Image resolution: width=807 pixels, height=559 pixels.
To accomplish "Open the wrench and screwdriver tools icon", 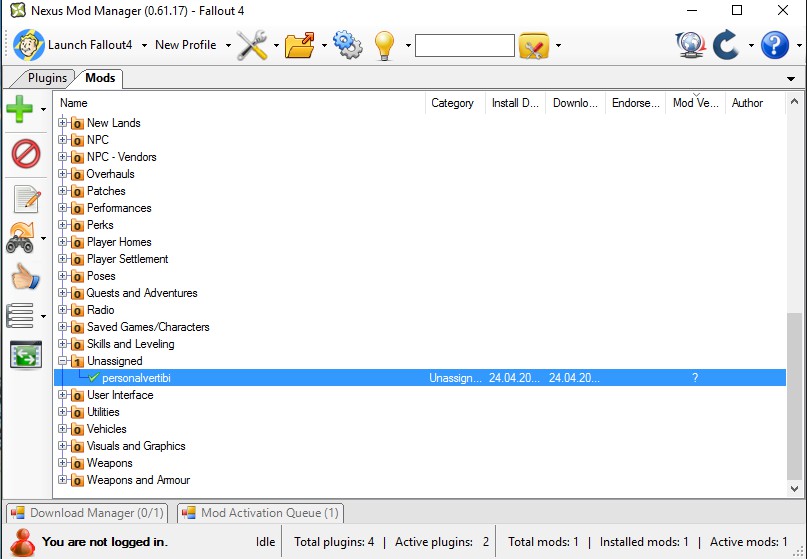I will [x=252, y=45].
